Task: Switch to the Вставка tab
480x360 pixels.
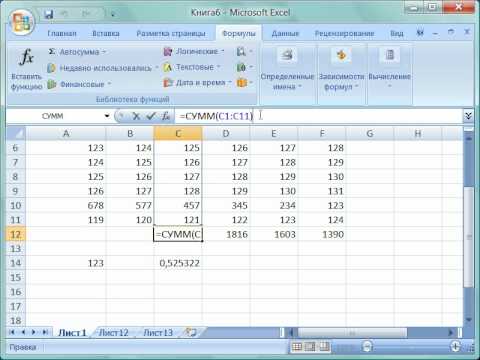Action: point(106,34)
